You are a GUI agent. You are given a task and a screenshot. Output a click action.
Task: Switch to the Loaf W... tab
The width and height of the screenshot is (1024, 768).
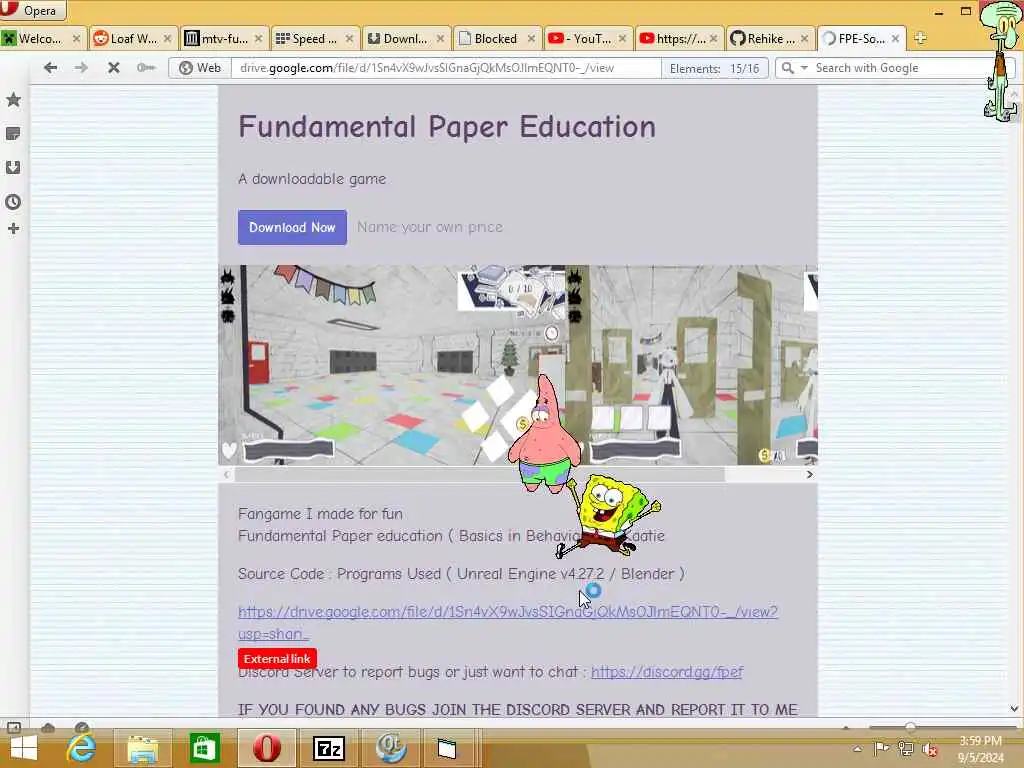point(133,39)
